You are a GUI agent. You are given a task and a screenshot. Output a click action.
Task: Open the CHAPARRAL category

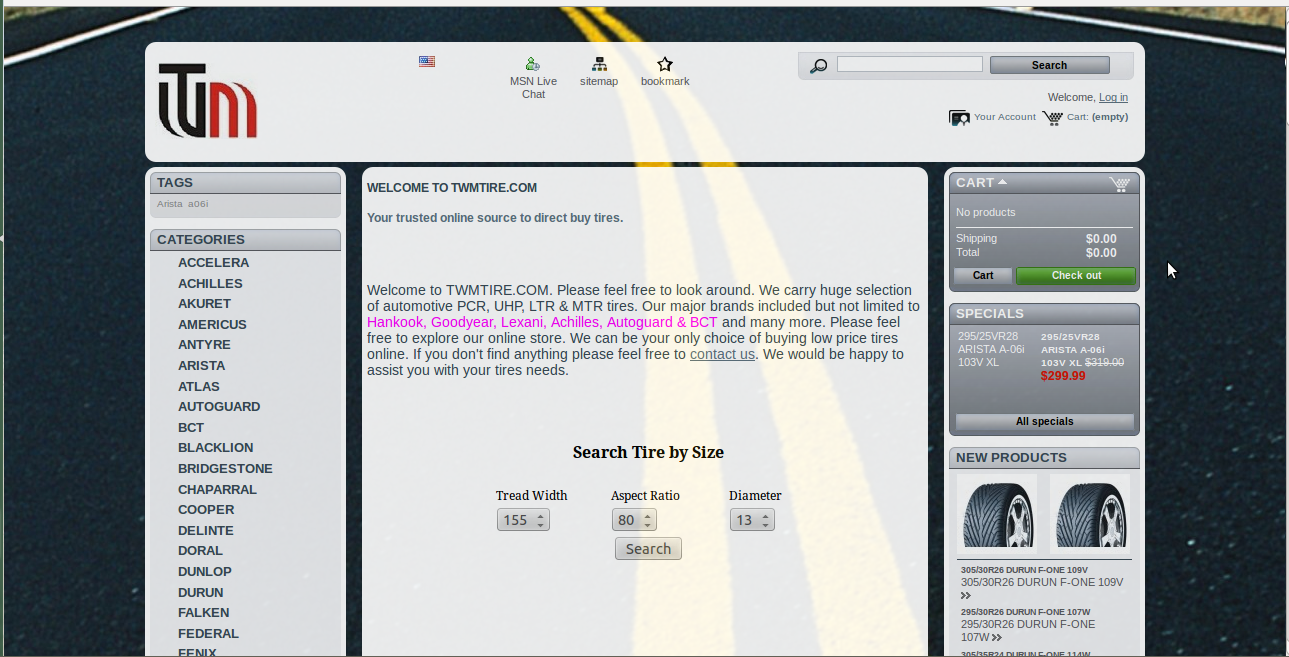[217, 490]
